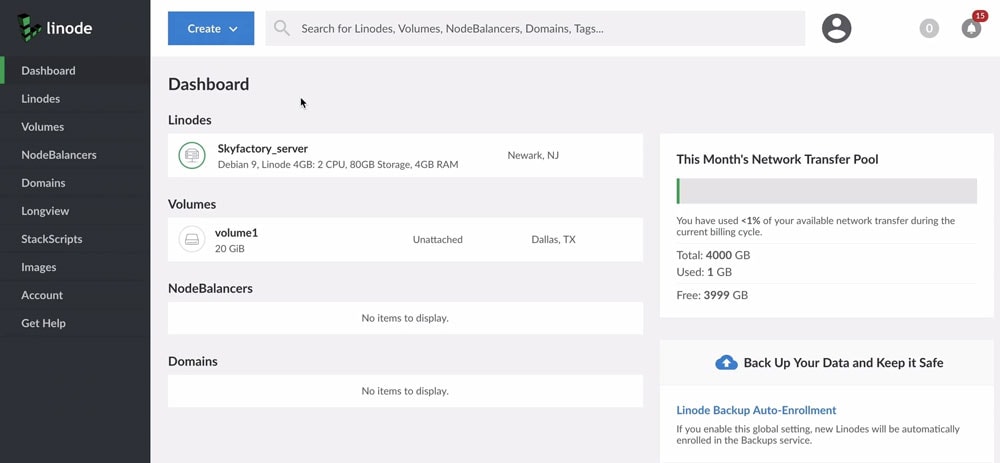Click the Newark, NJ location text

[533, 155]
